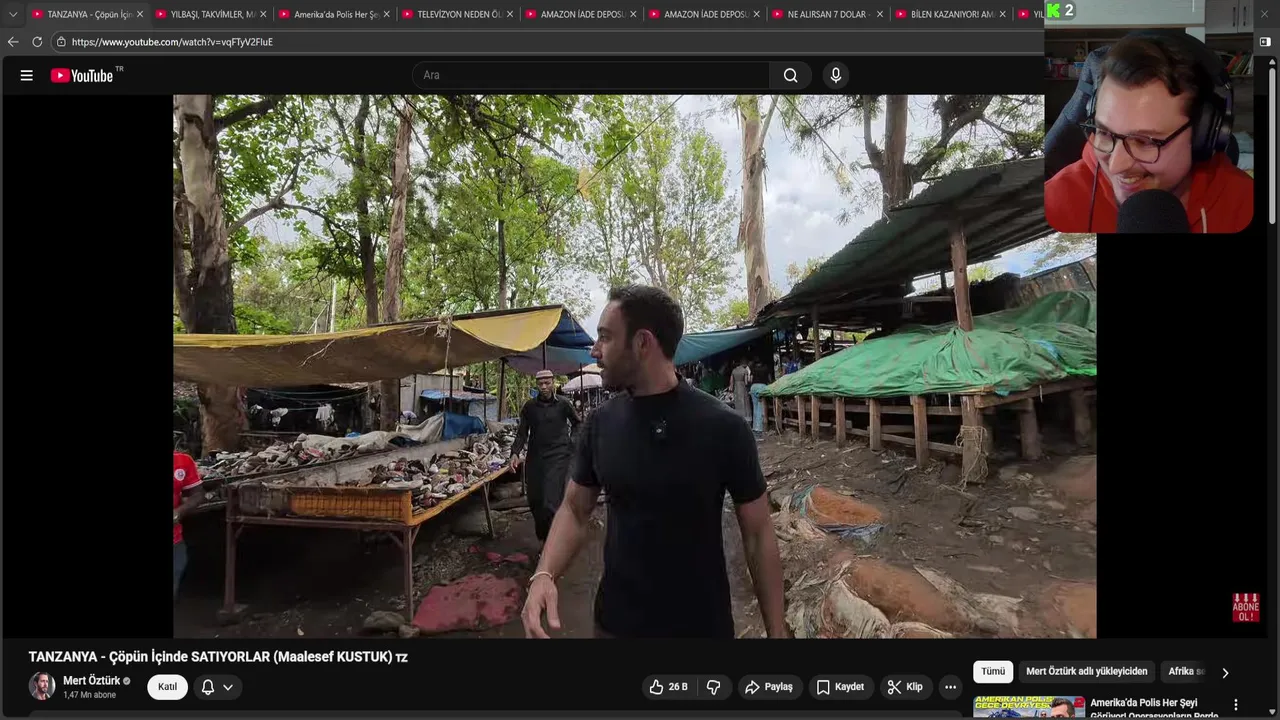Open the Mert Öztürk channel name link
Viewport: 1280px width, 720px height.
[x=91, y=681]
